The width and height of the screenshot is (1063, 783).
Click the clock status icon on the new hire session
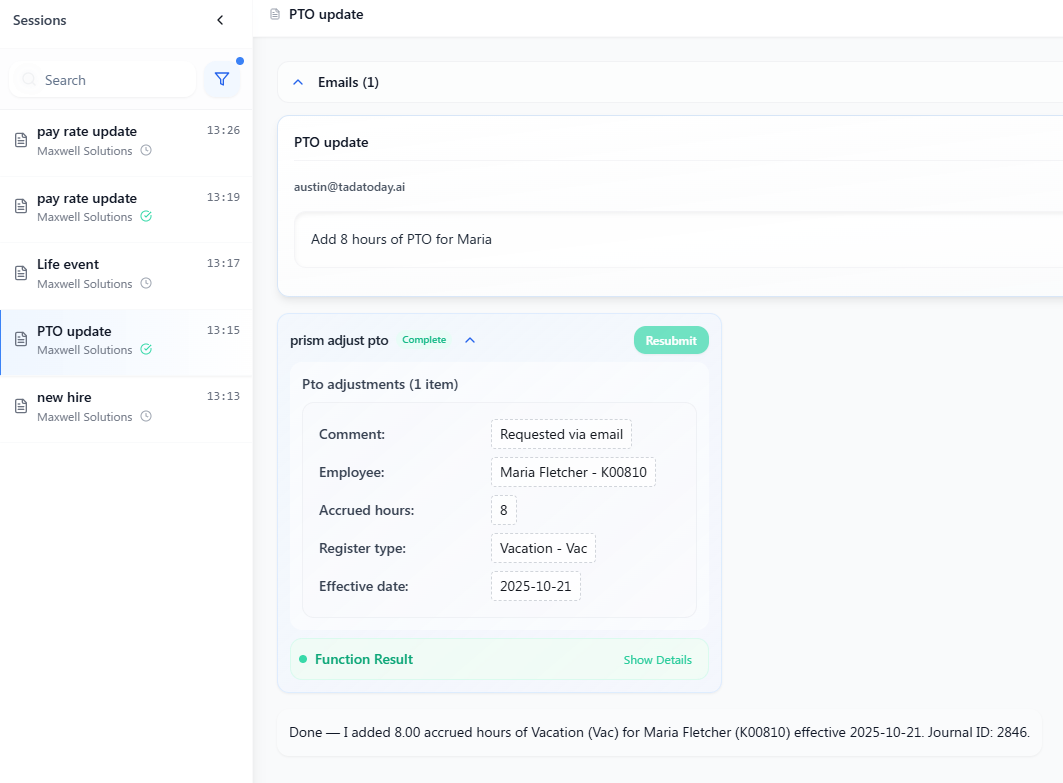coord(146,416)
